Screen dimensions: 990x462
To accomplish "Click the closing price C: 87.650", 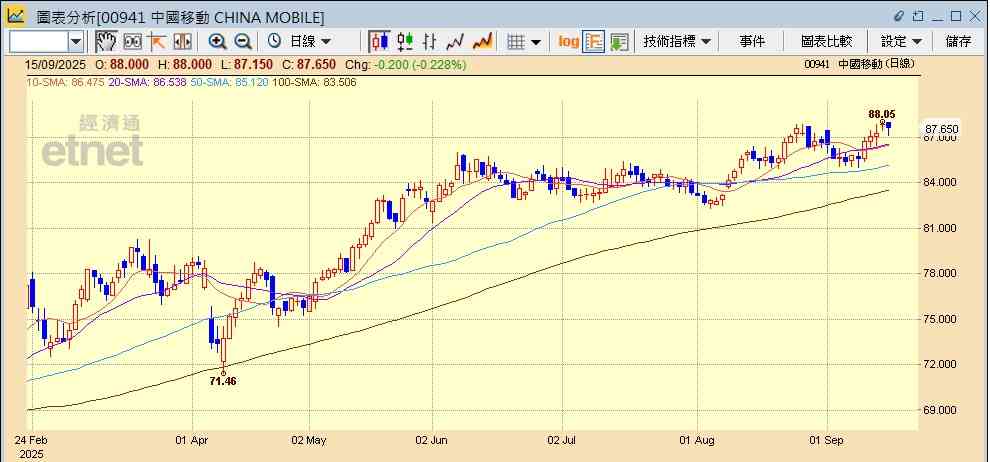I will (x=311, y=64).
